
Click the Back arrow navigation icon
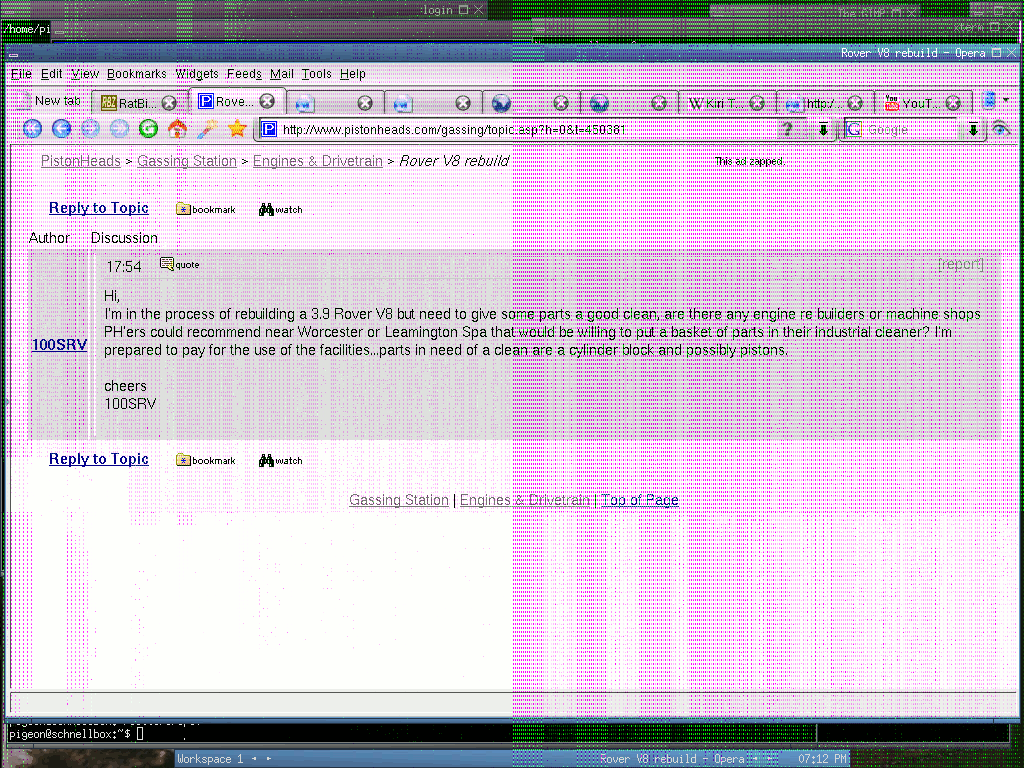click(61, 129)
